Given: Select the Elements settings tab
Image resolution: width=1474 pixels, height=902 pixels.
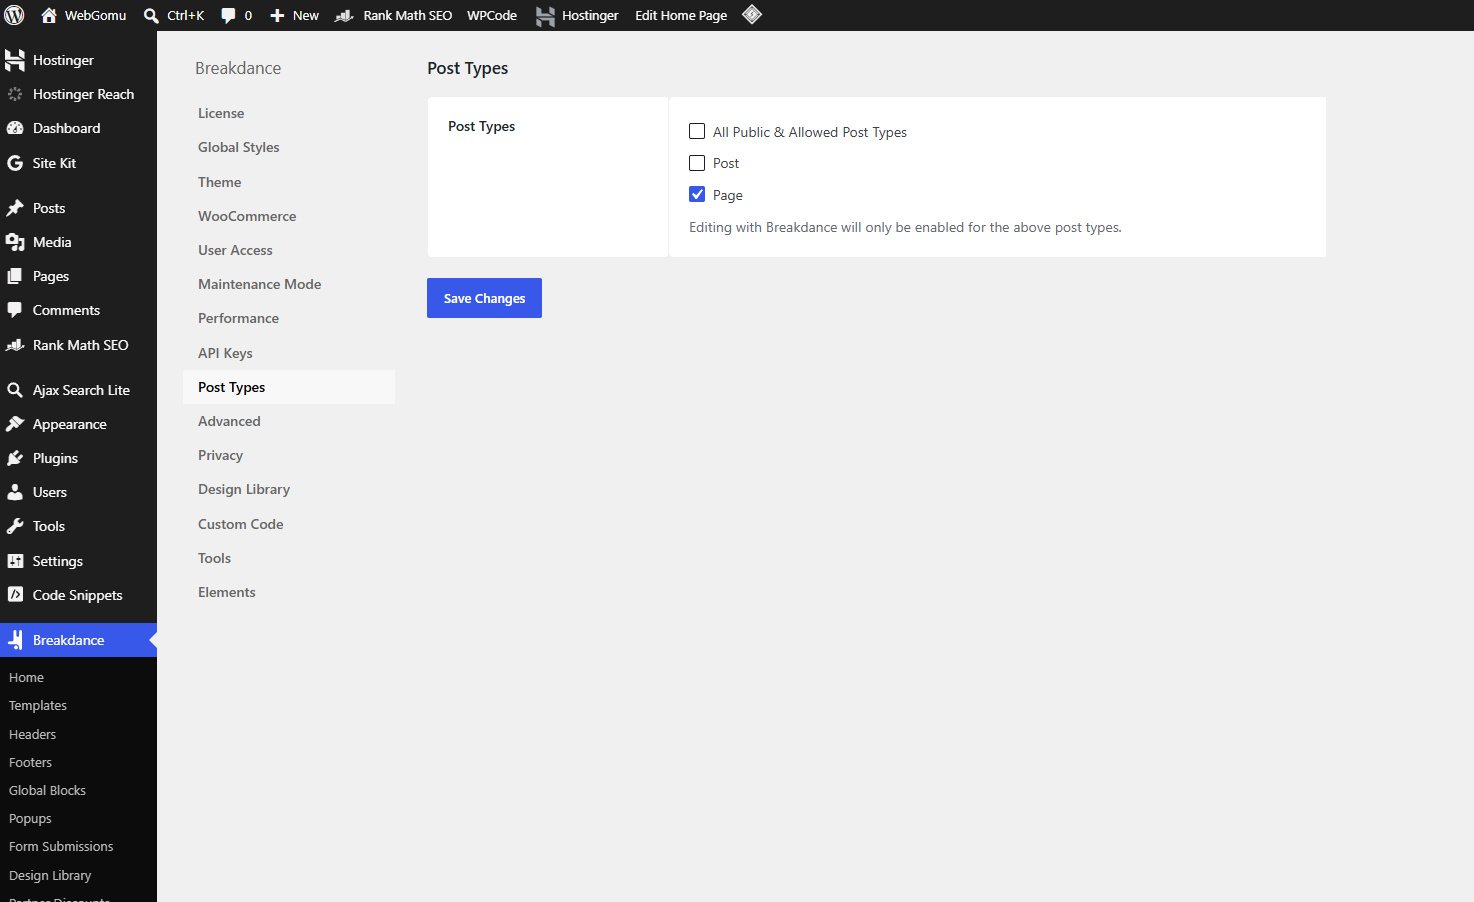Looking at the screenshot, I should [x=289, y=592].
